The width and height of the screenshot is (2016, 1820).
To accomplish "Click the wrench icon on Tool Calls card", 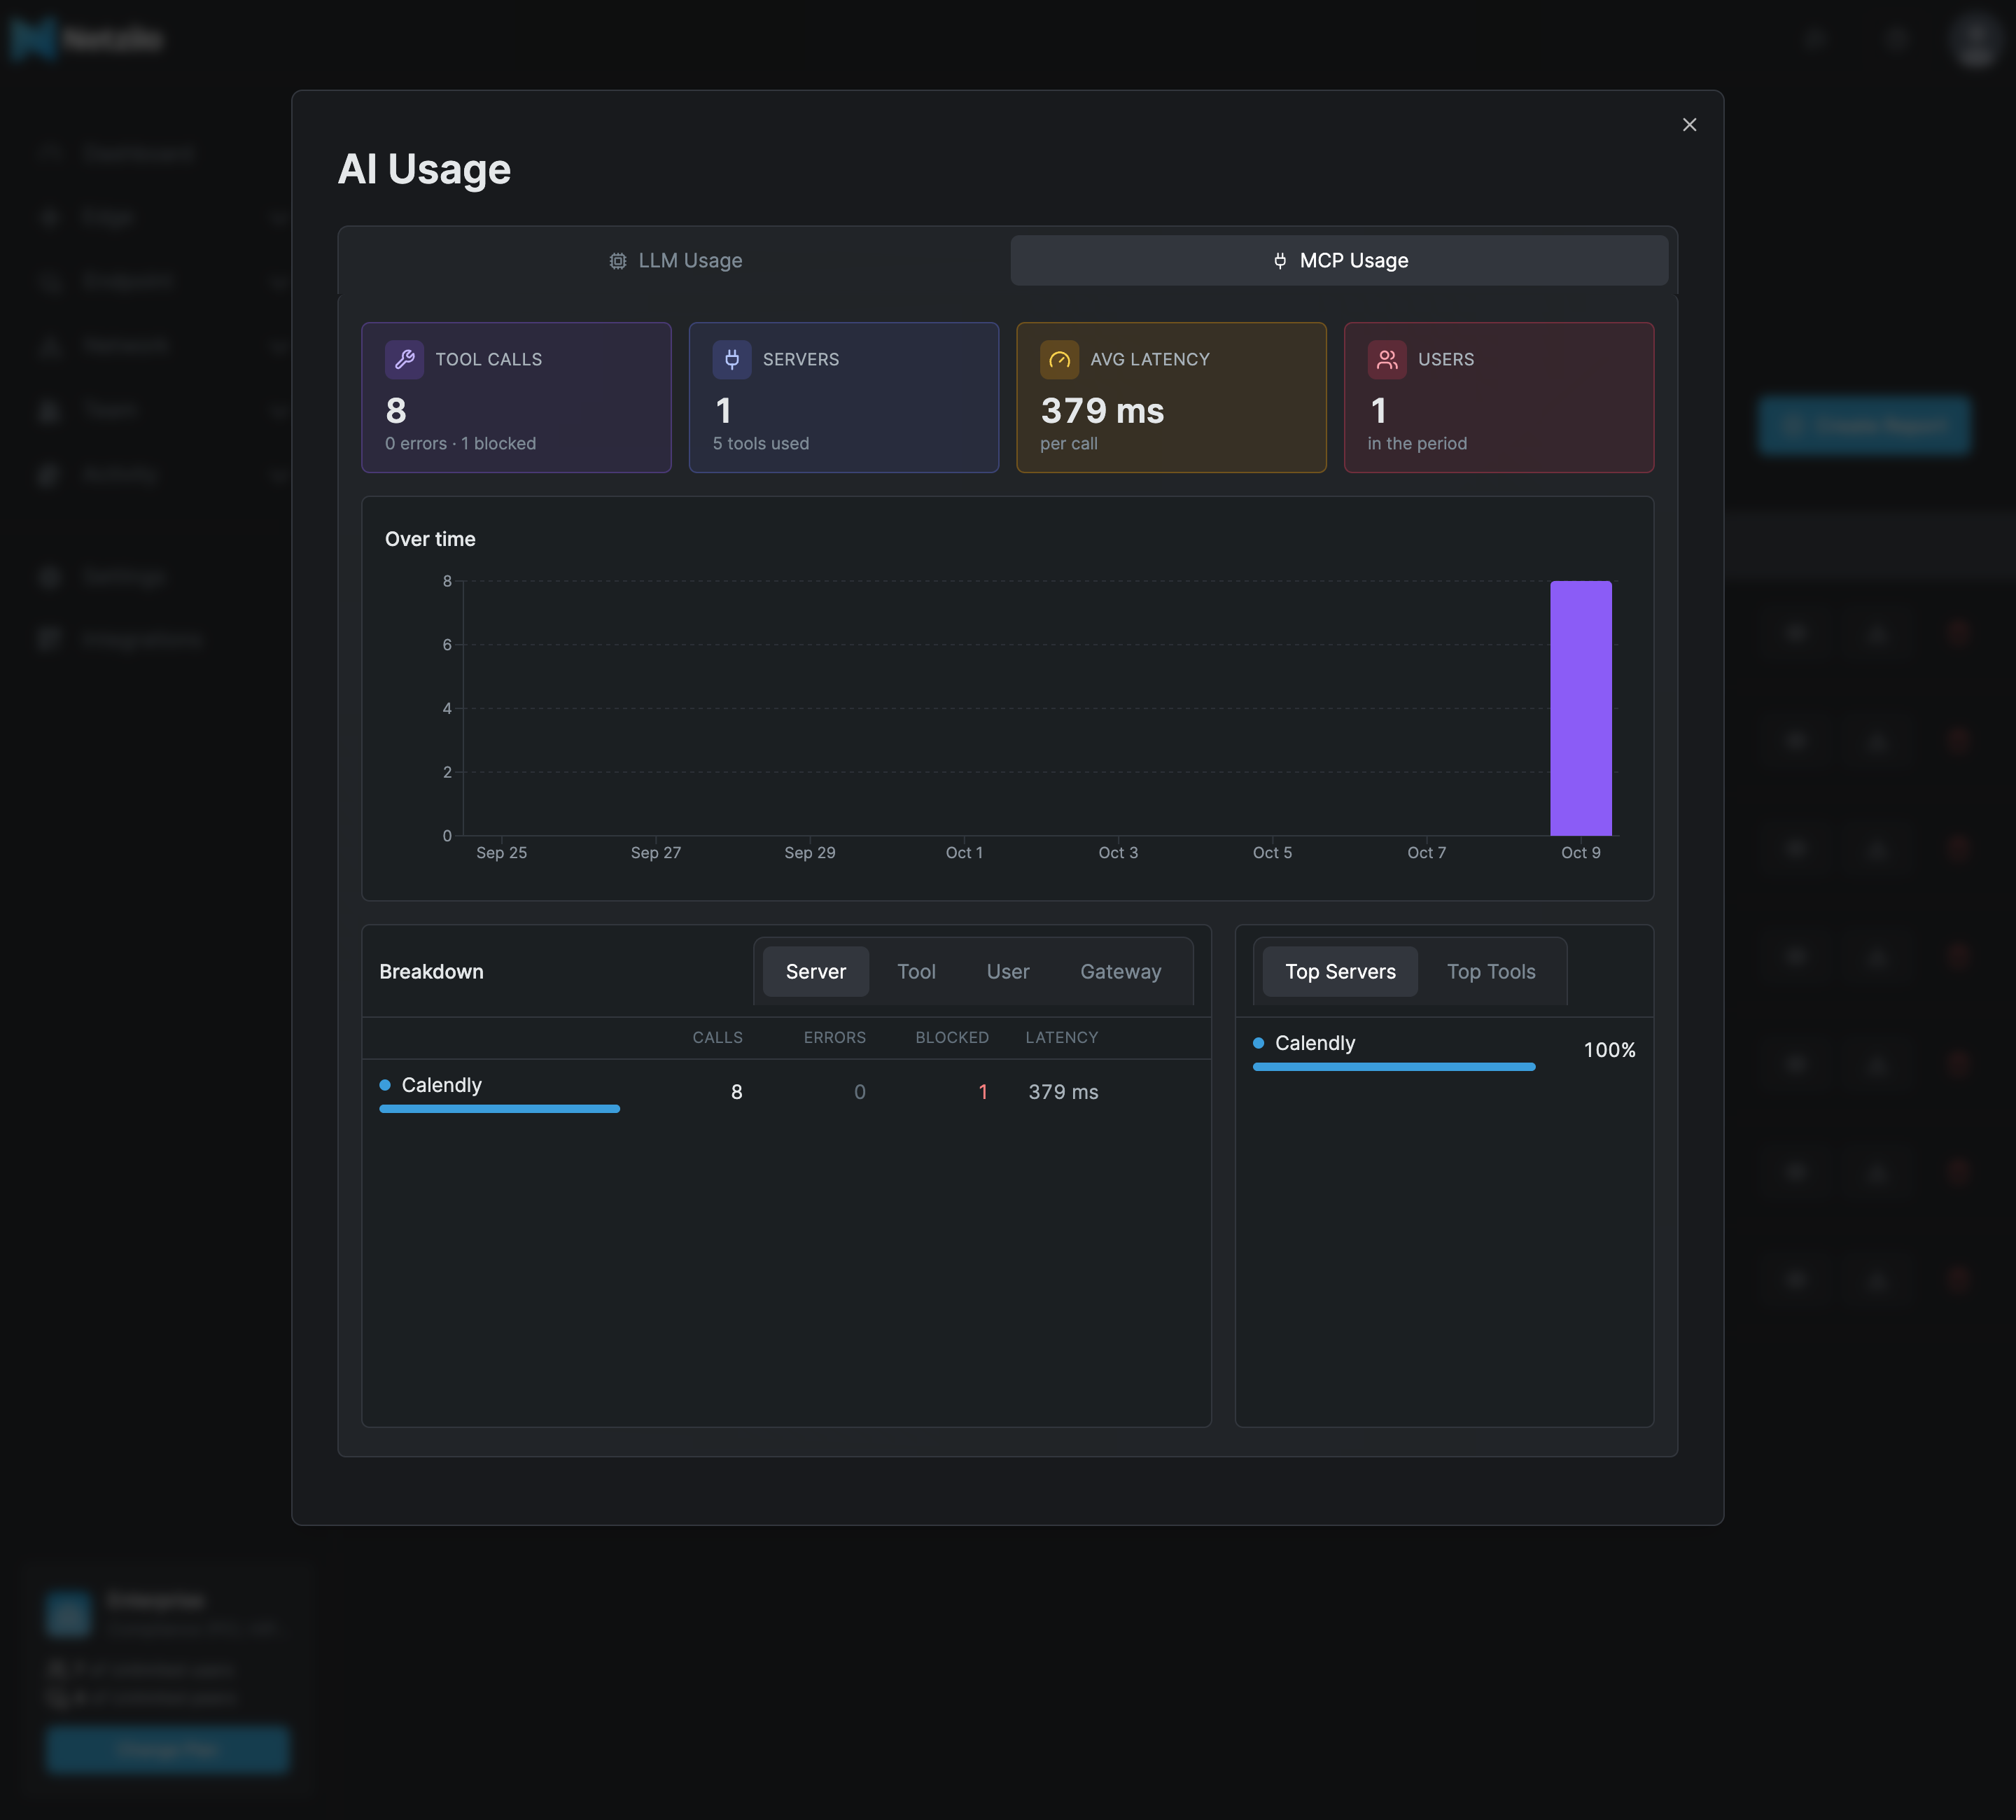I will 404,359.
